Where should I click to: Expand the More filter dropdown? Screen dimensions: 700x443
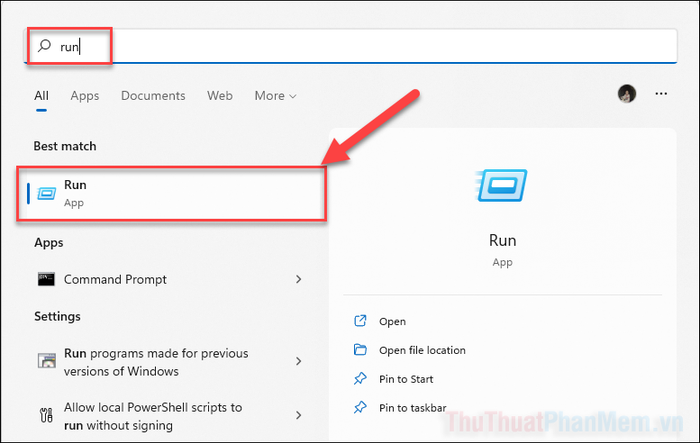[275, 96]
